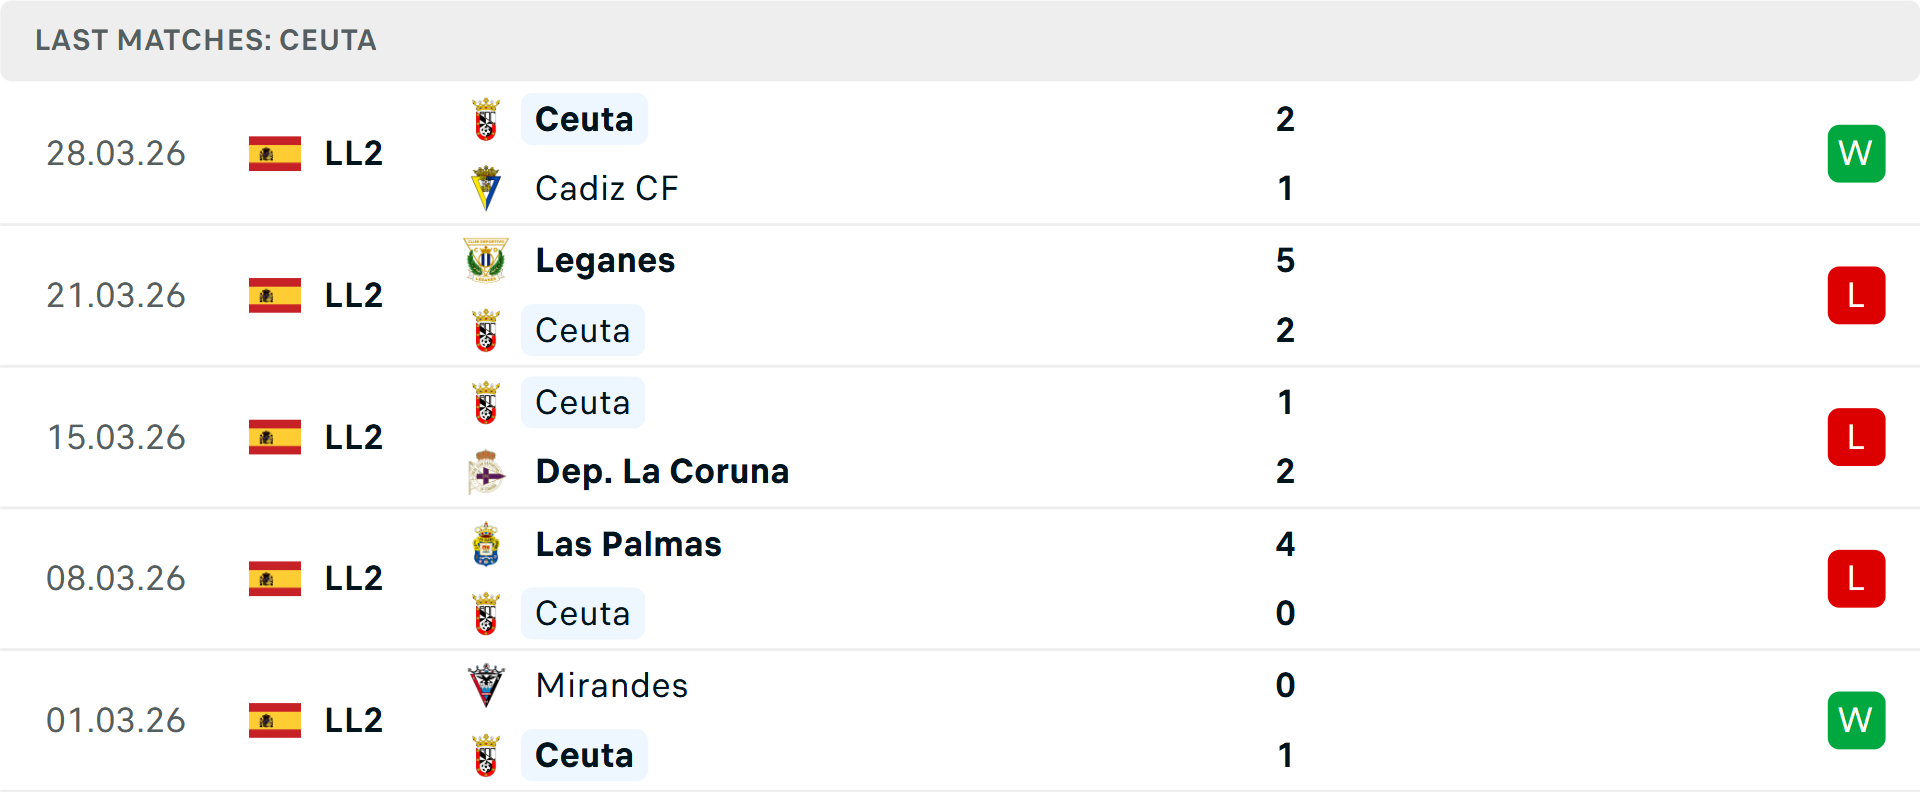
Task: Click the Las Palmas score of 4
Action: (x=1285, y=544)
